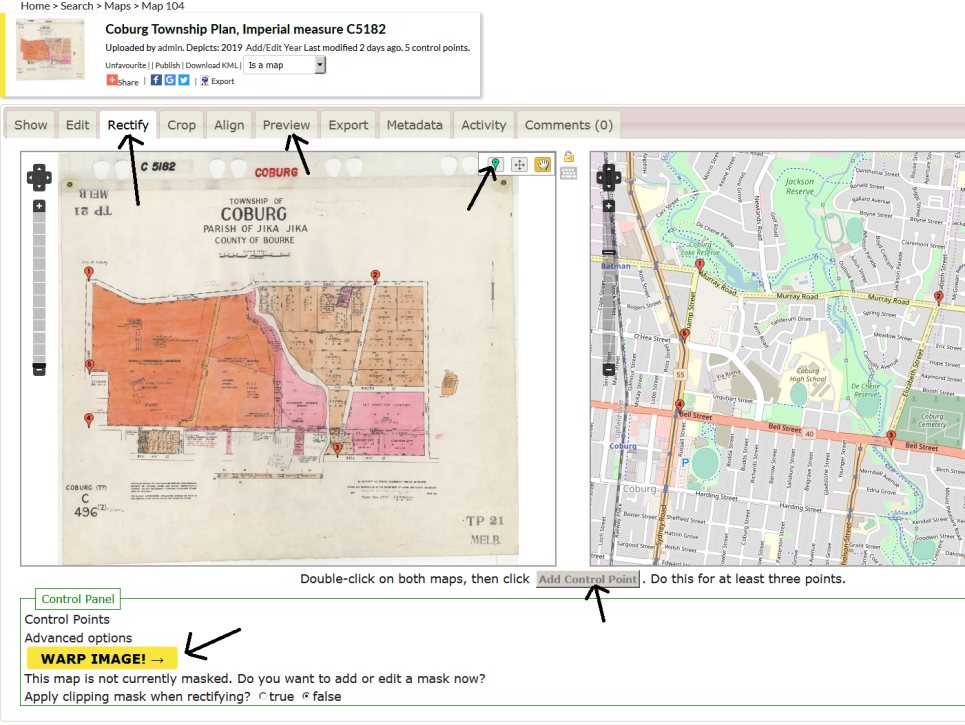The width and height of the screenshot is (965, 725).
Task: Activate the hand pan tool
Action: pos(543,164)
